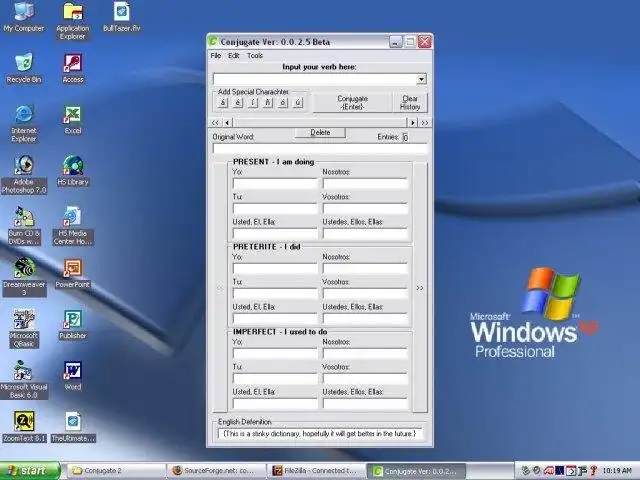Go to next tense page with >> side button
Image resolution: width=640 pixels, height=480 pixels.
(420, 288)
